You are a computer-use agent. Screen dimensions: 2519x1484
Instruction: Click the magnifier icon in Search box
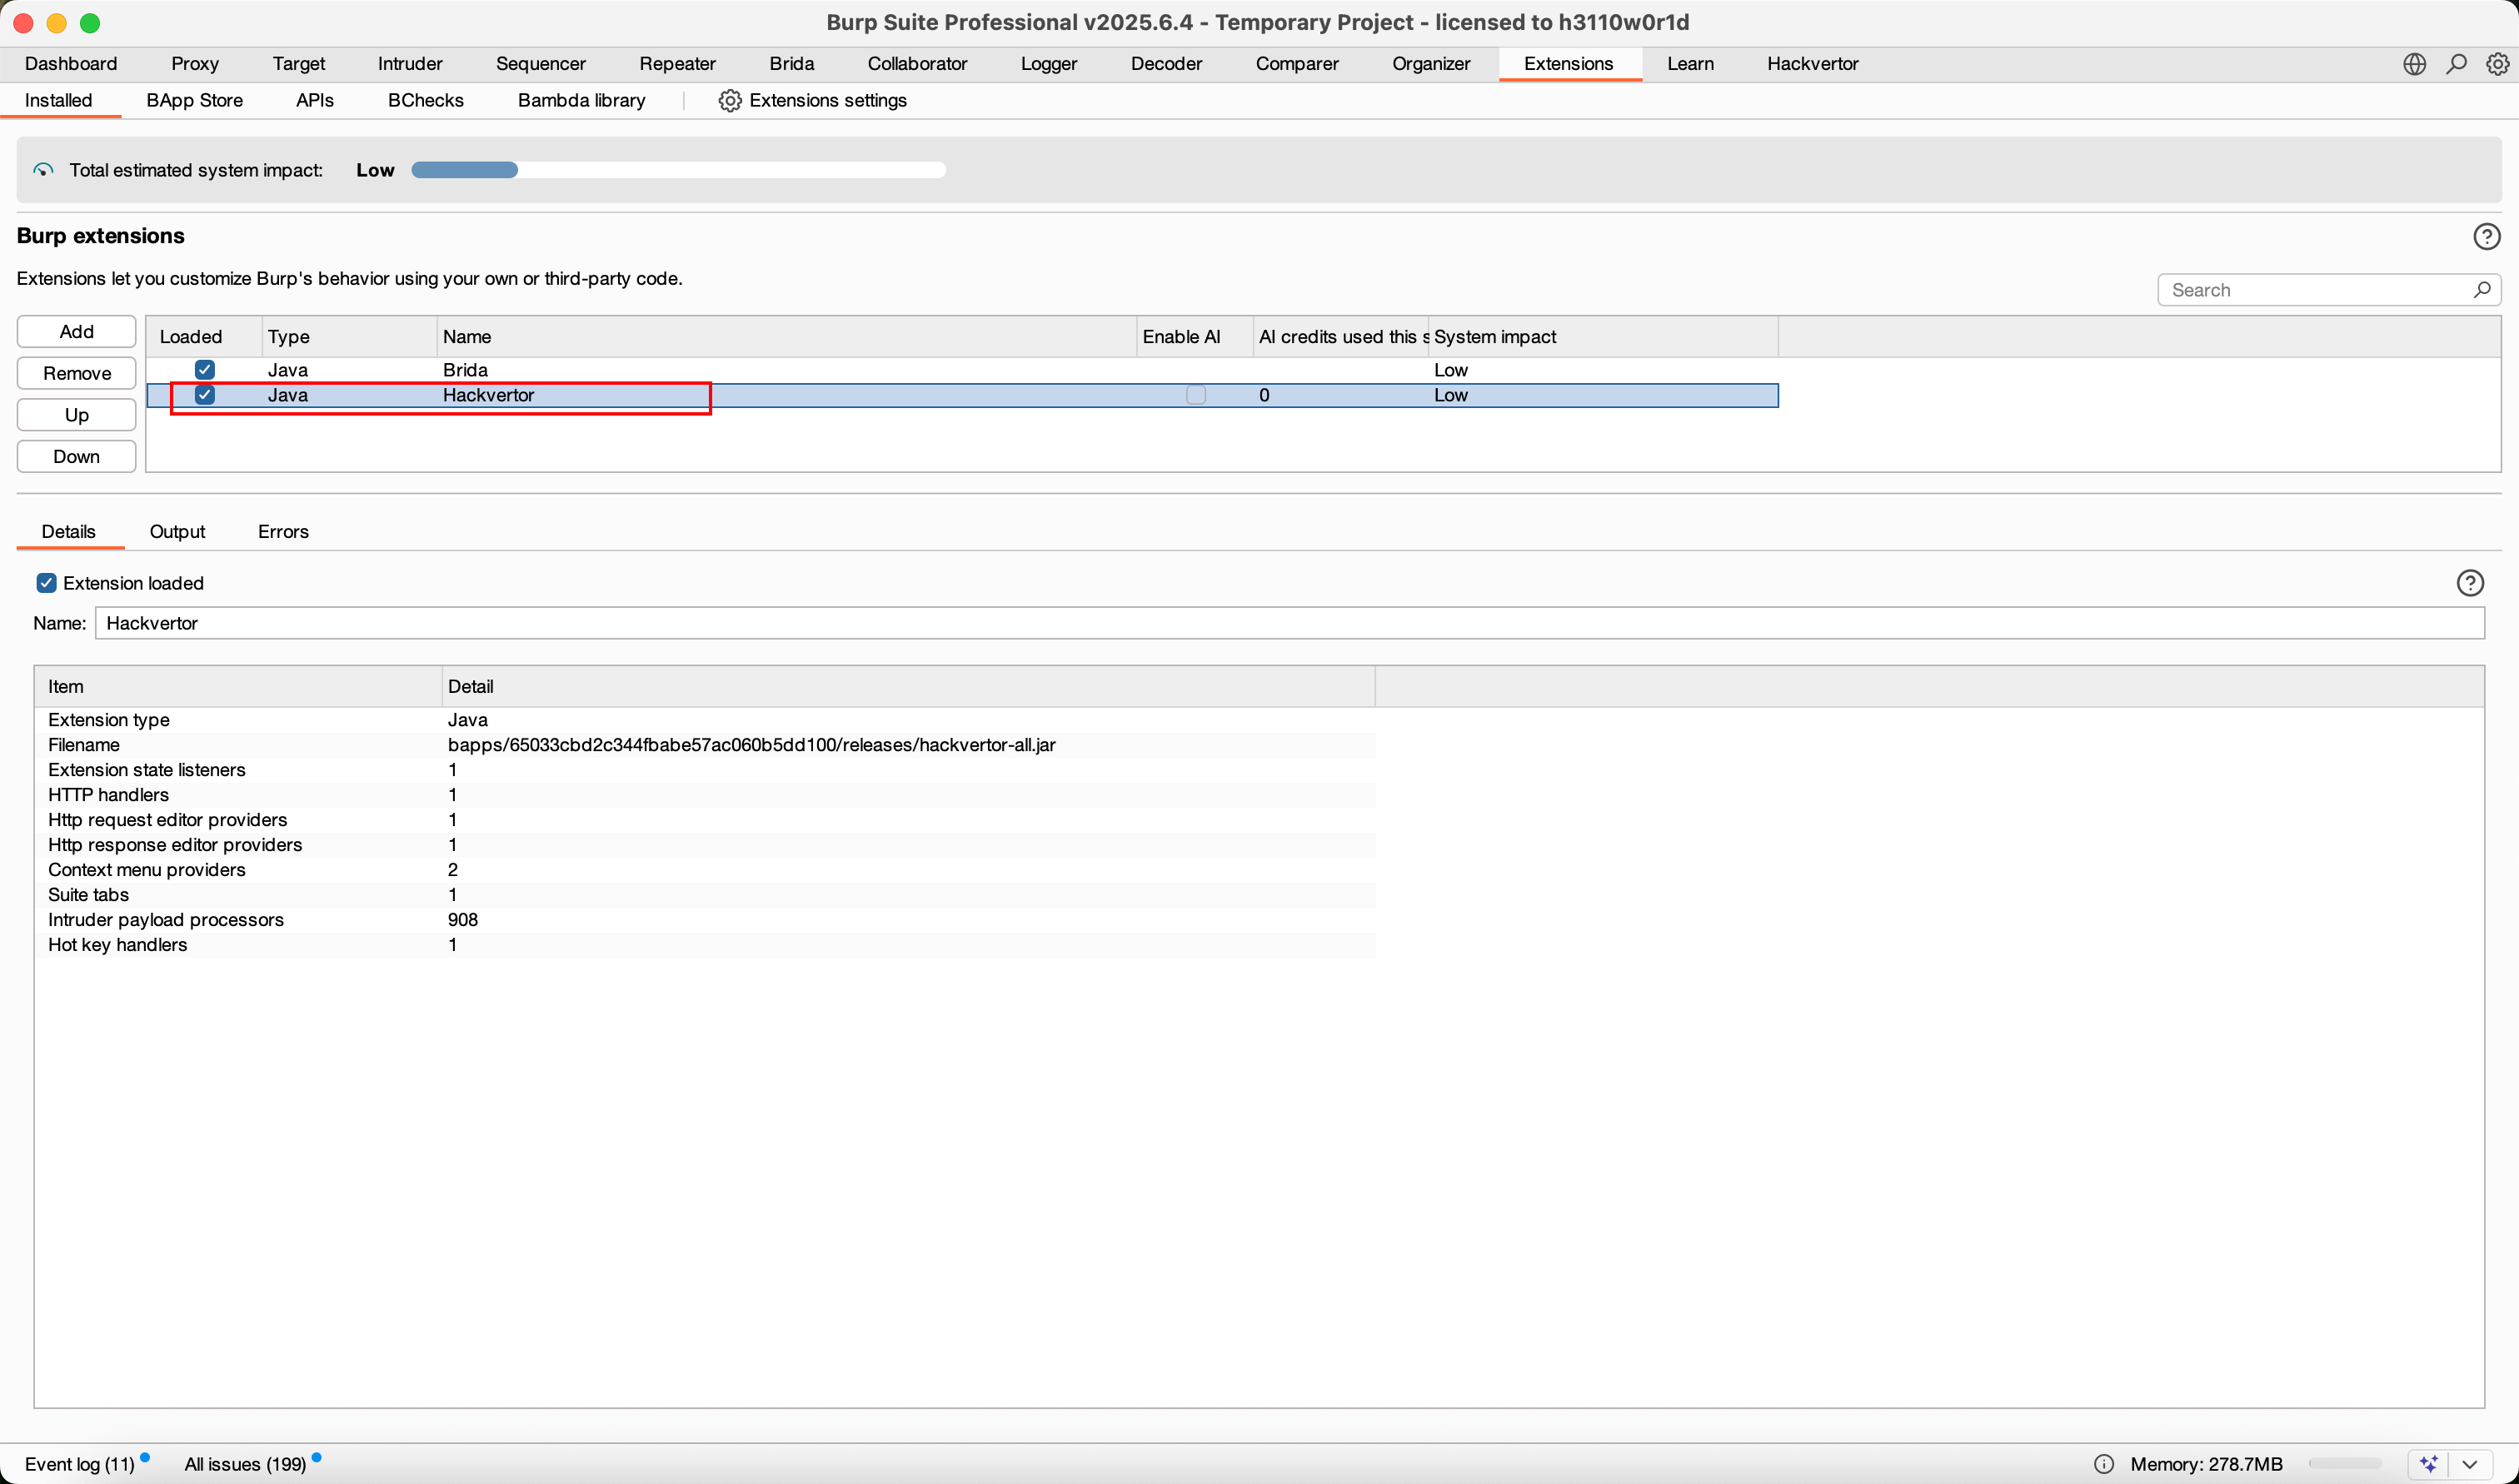[x=2482, y=290]
